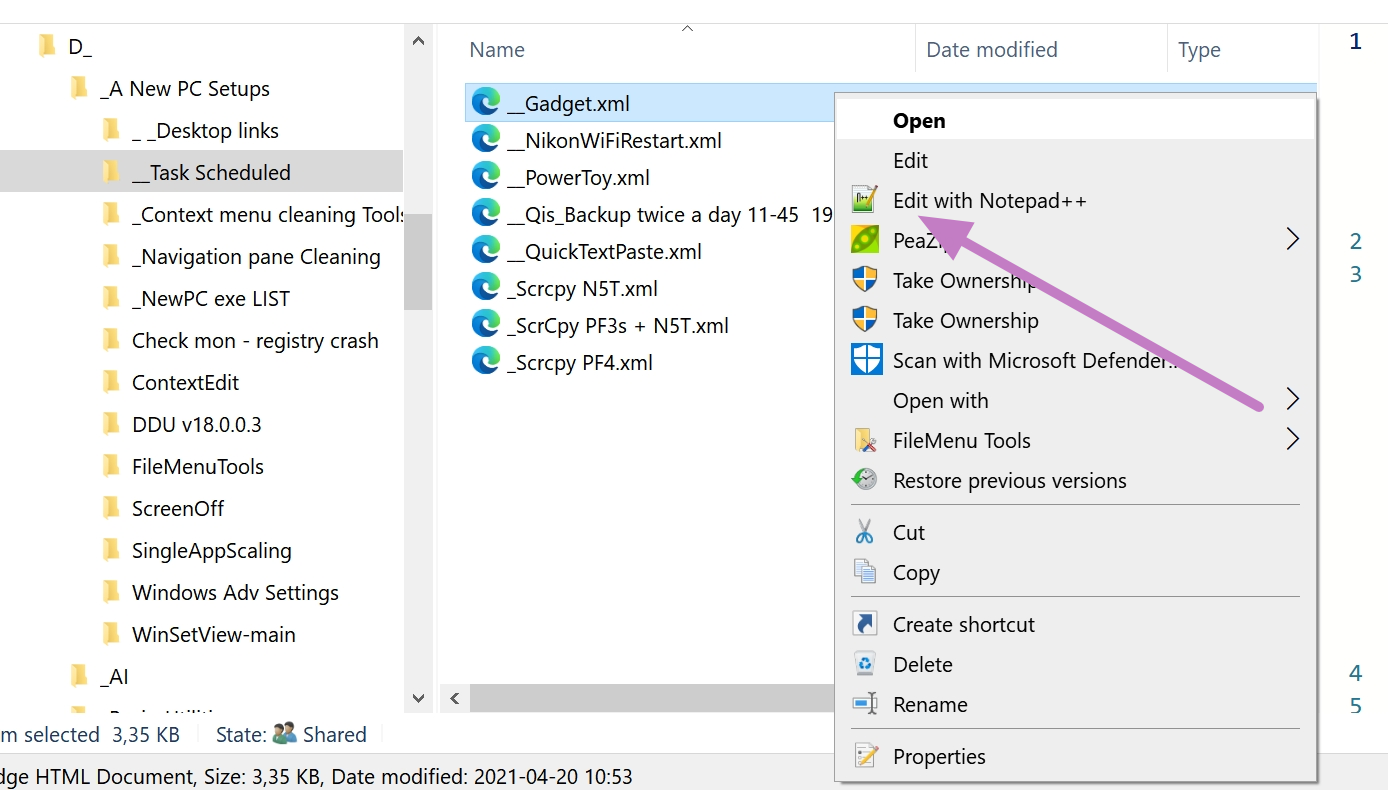The height and width of the screenshot is (790, 1388).
Task: Click the Delete recycle bin icon
Action: 865,664
